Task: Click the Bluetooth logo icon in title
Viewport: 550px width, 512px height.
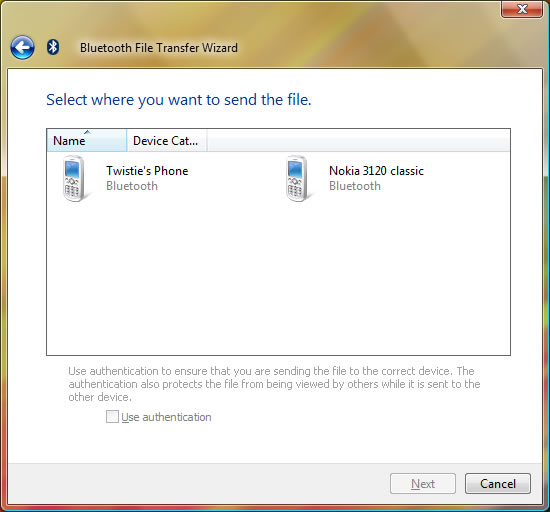Action: [x=53, y=47]
